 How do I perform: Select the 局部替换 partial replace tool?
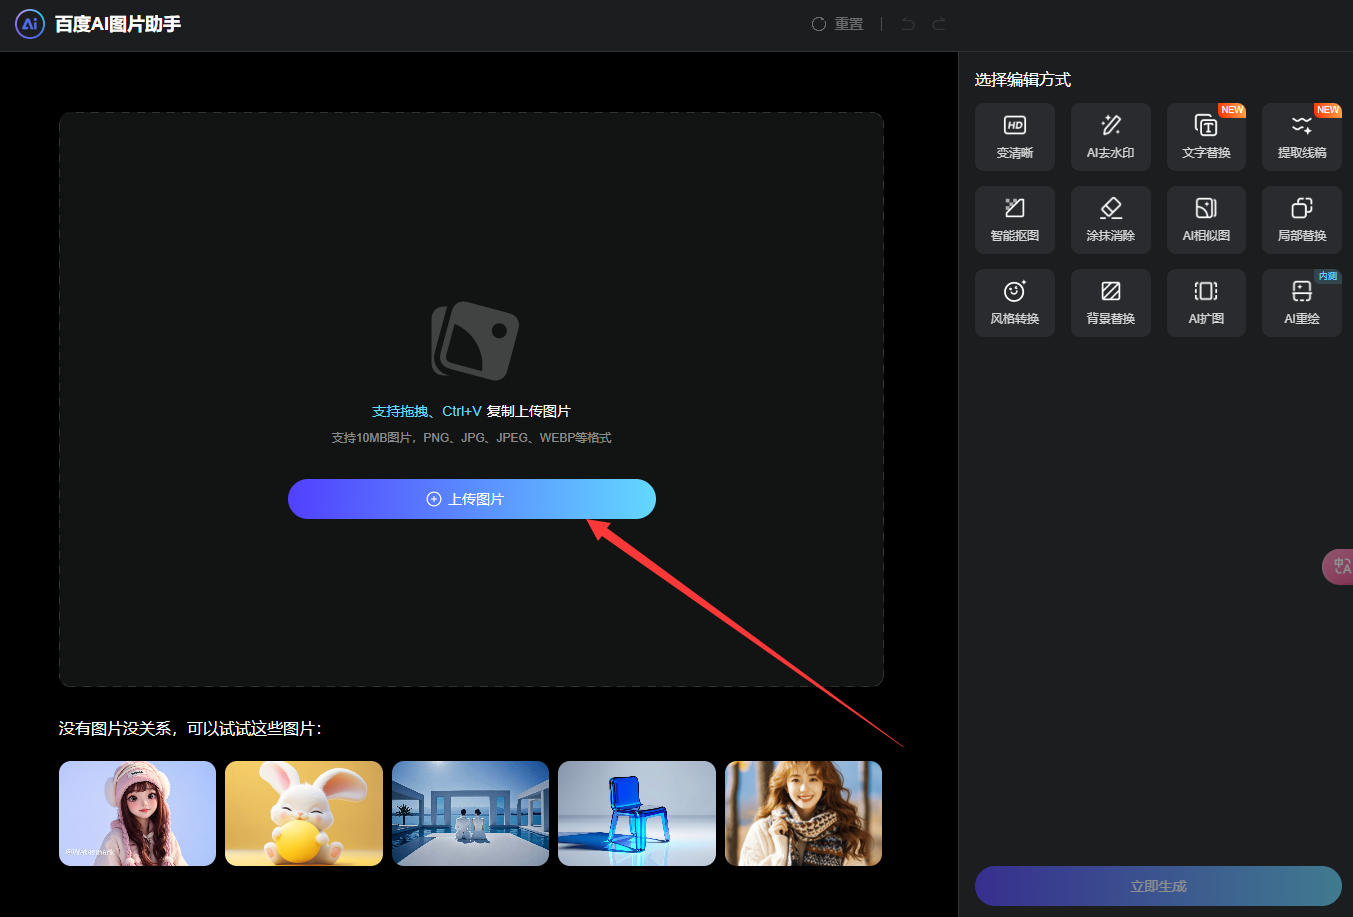(x=1302, y=220)
